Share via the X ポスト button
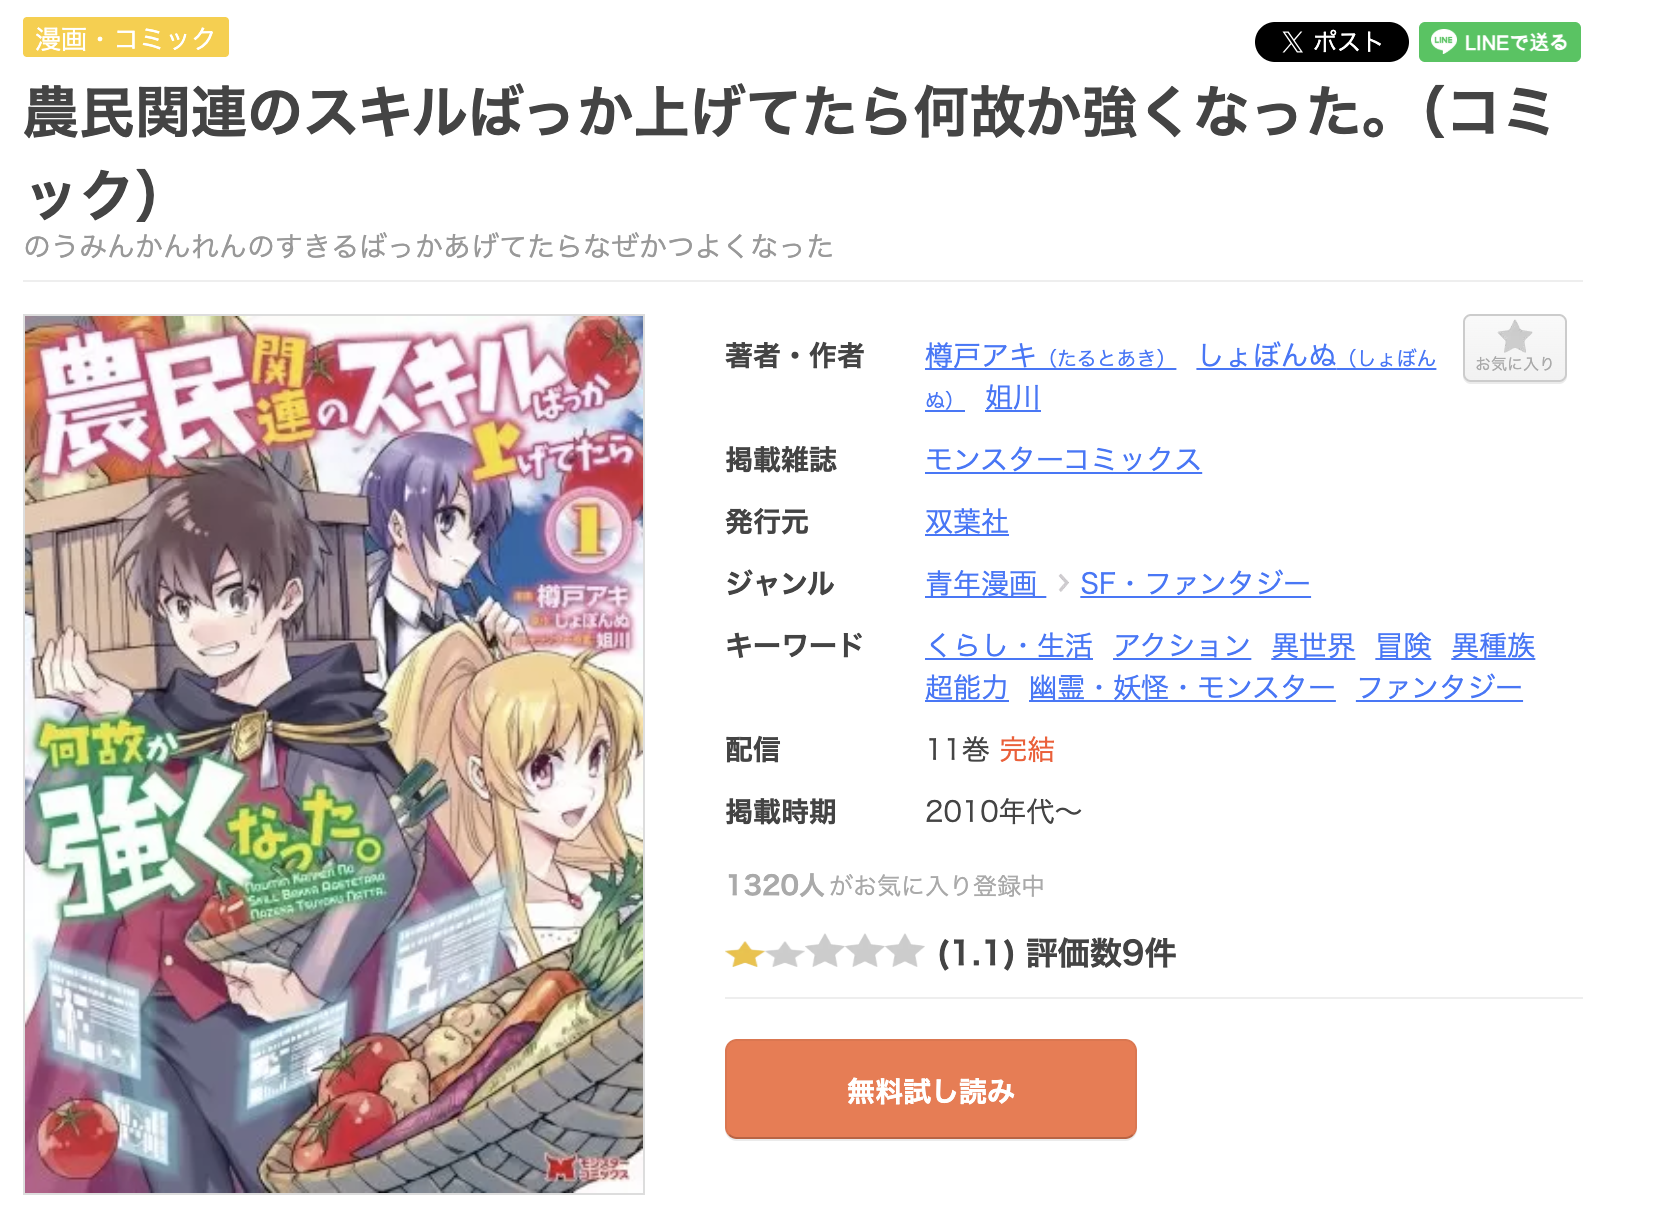The image size is (1666, 1222). click(x=1331, y=42)
